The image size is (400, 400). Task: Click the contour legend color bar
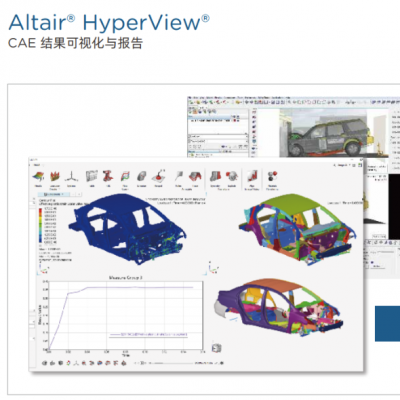coord(41,226)
